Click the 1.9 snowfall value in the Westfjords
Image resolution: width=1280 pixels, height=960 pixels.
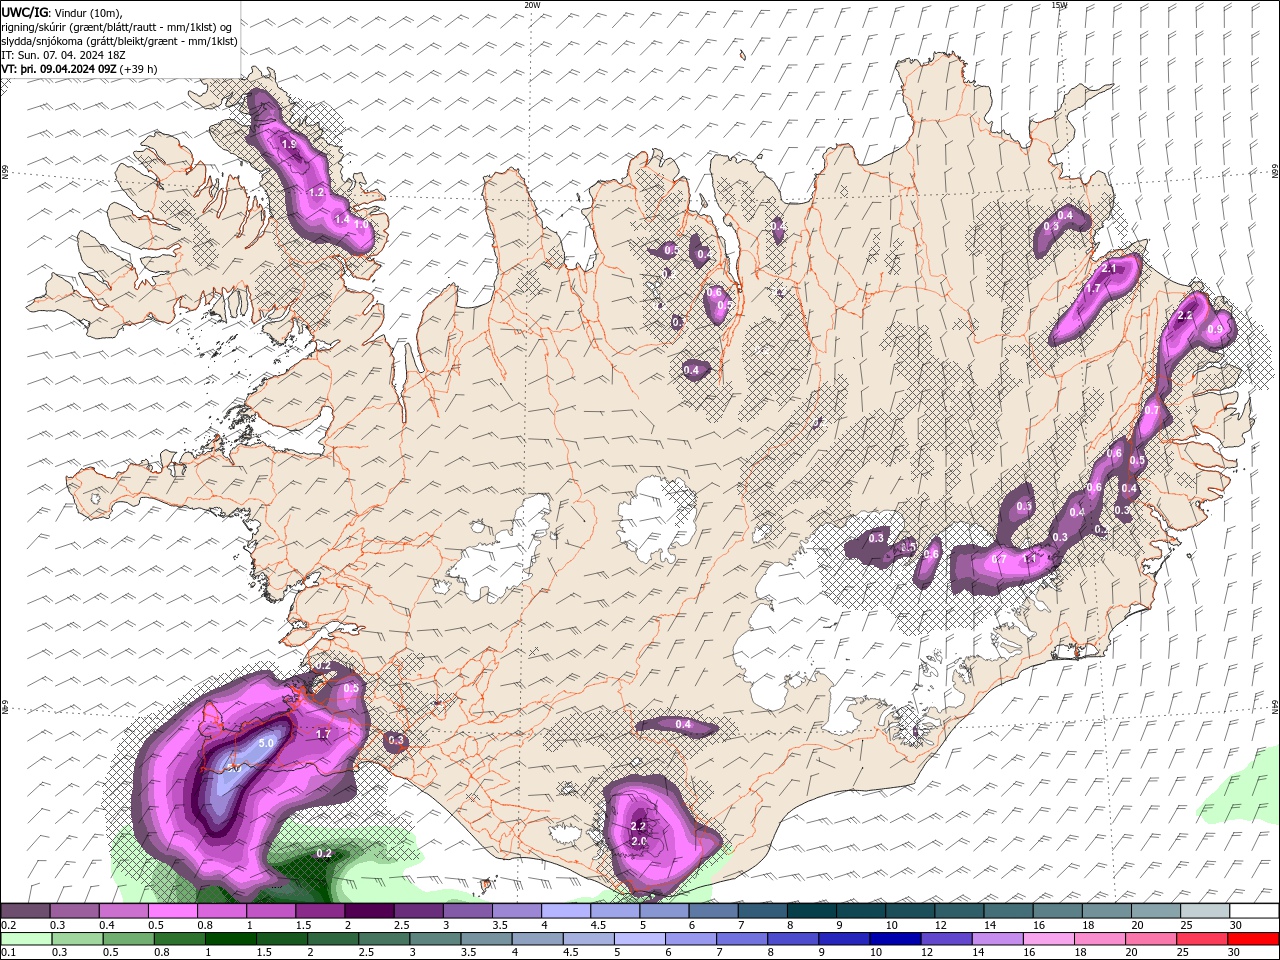[289, 145]
